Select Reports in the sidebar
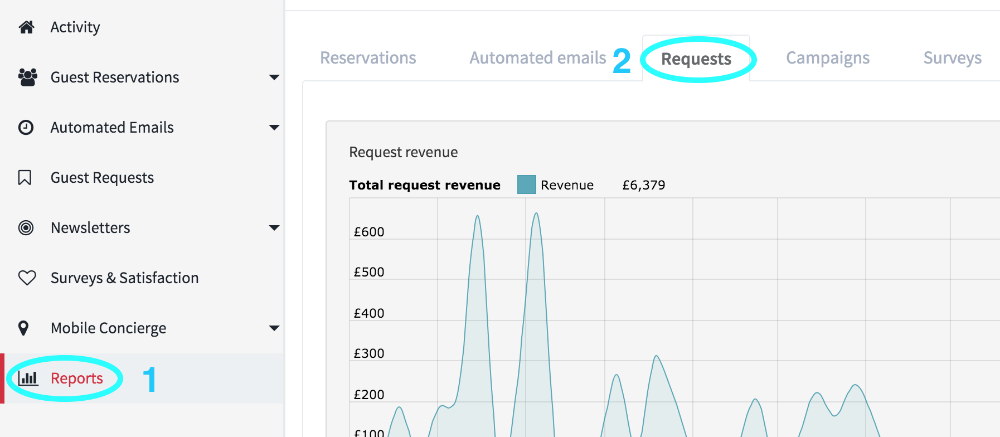 pos(77,378)
